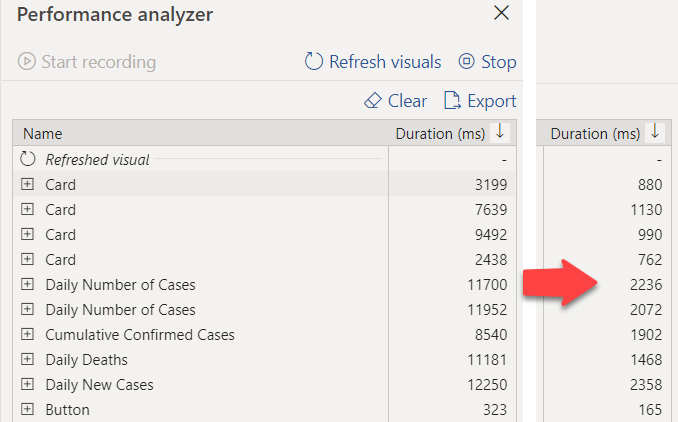Expand the Daily Deaths entry
This screenshot has height=422, width=678.
click(27, 359)
